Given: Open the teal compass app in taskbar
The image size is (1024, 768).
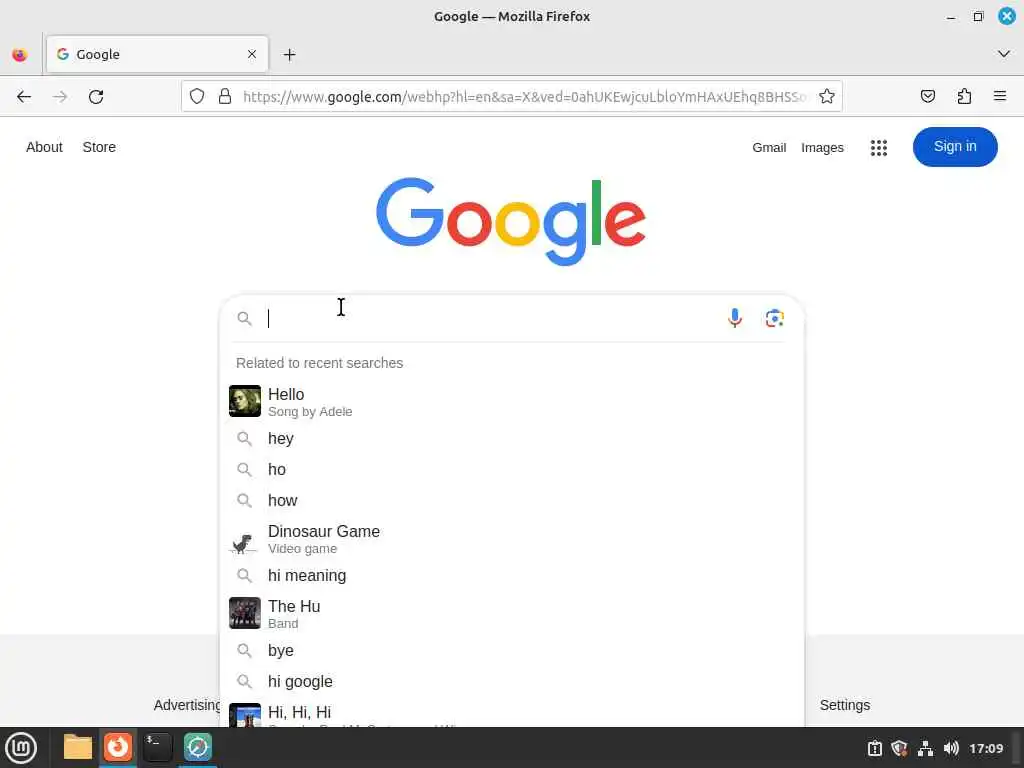Looking at the screenshot, I should click(197, 747).
